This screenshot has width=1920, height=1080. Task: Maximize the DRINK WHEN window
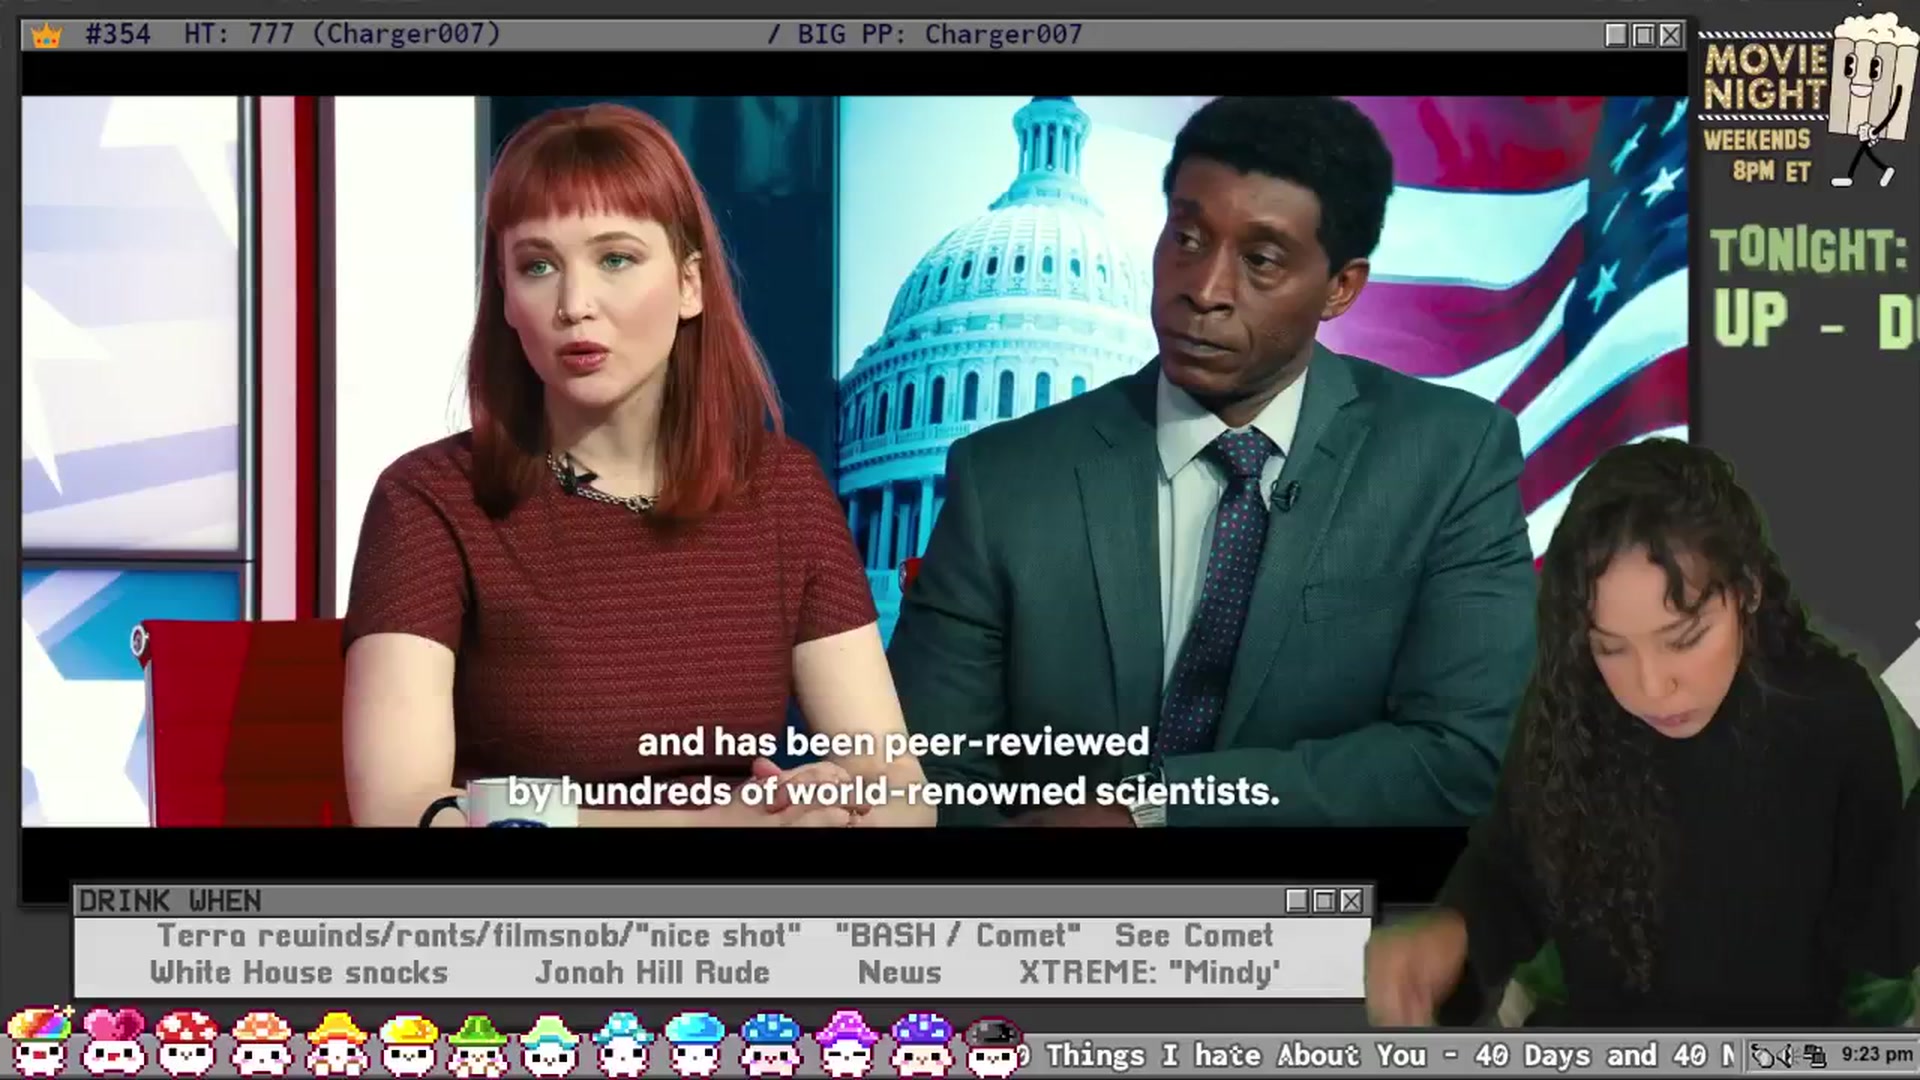[1324, 901]
